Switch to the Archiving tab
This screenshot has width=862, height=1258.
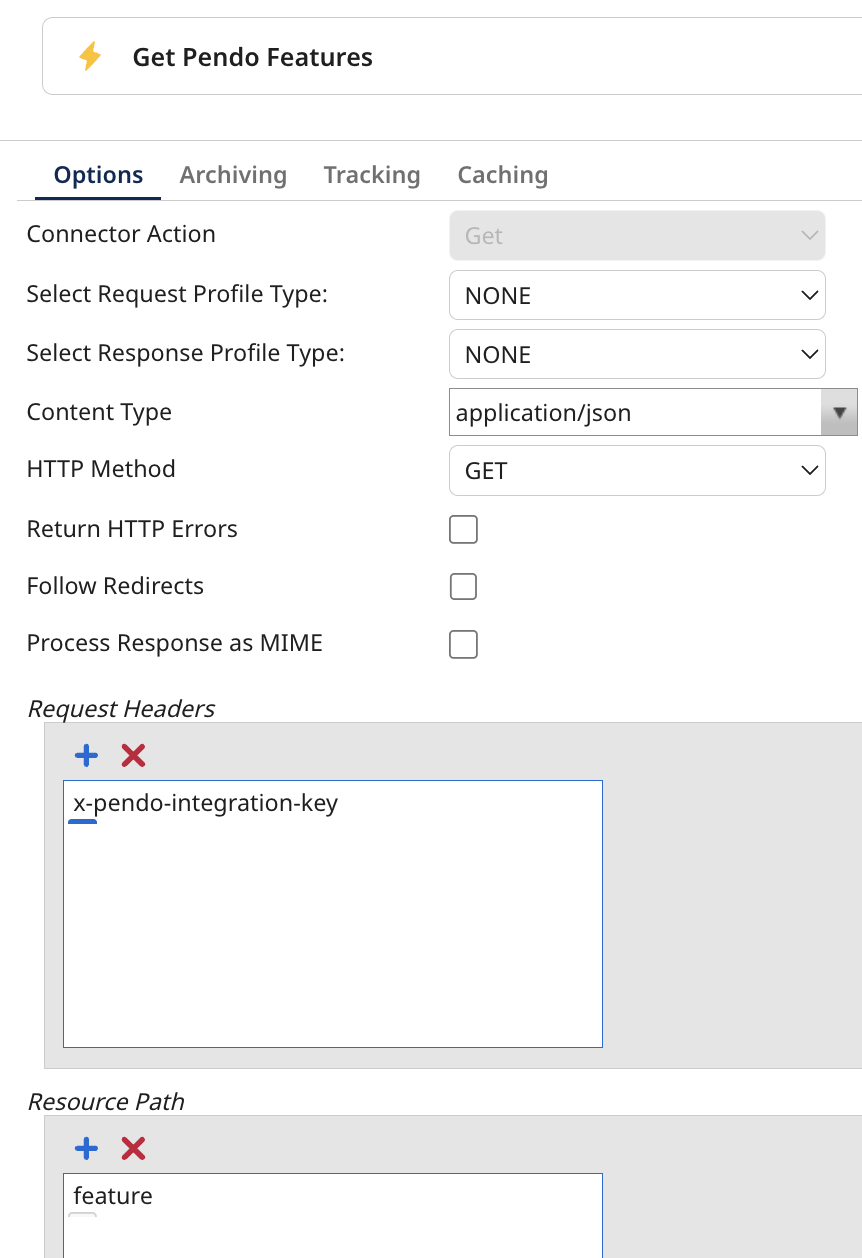(x=233, y=175)
